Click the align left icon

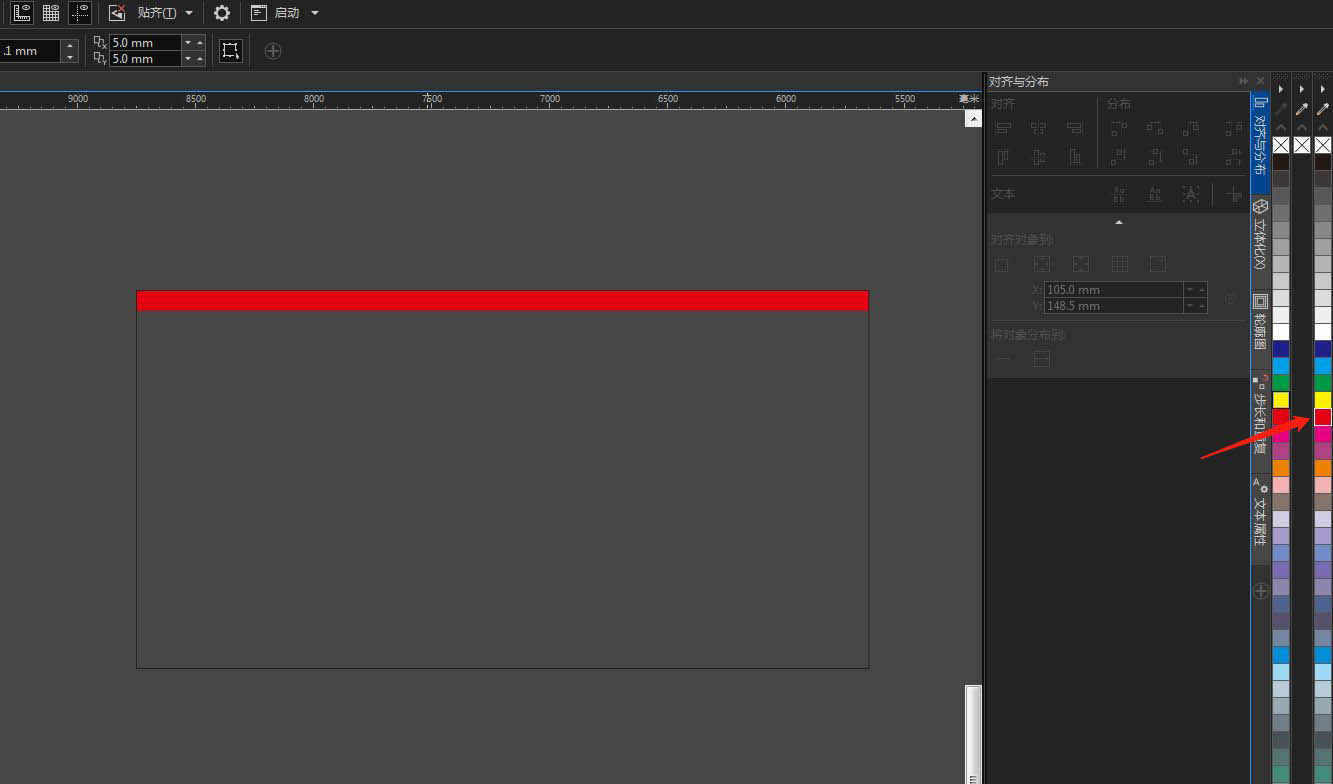tap(1003, 128)
